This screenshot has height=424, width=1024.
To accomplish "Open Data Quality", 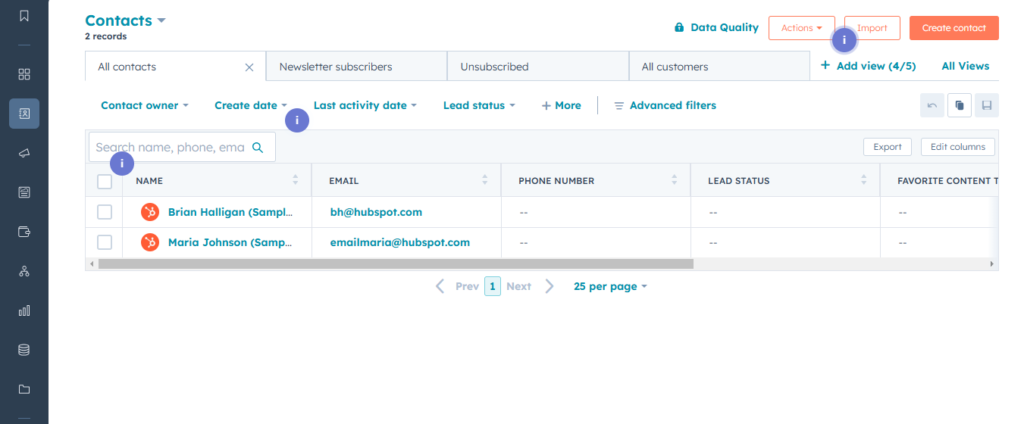I will (x=716, y=27).
